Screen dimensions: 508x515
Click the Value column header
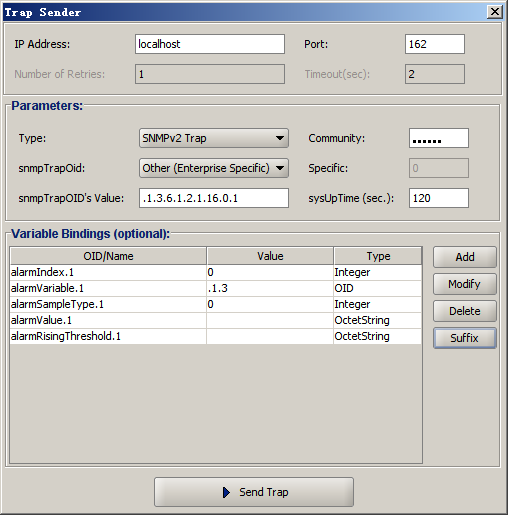(x=270, y=256)
